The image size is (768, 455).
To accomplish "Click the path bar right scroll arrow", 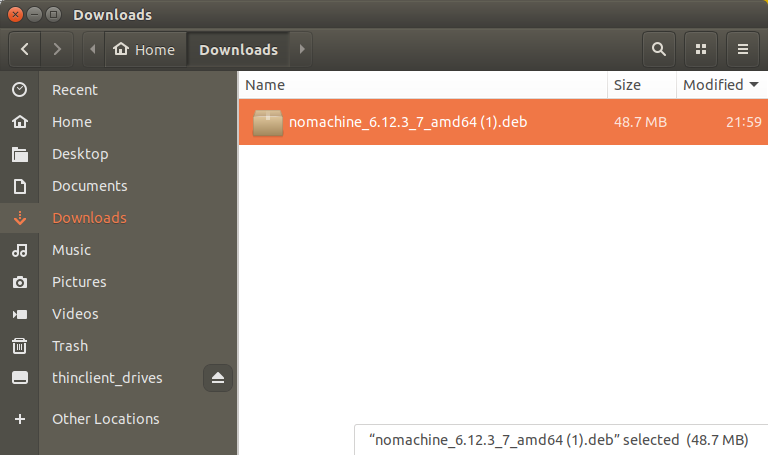I will pyautogui.click(x=302, y=49).
